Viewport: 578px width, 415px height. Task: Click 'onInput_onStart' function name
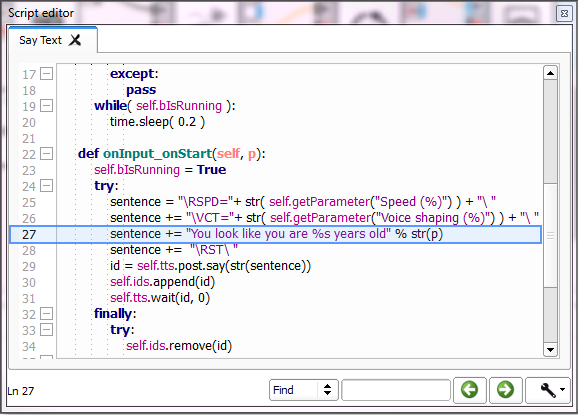coord(157,154)
